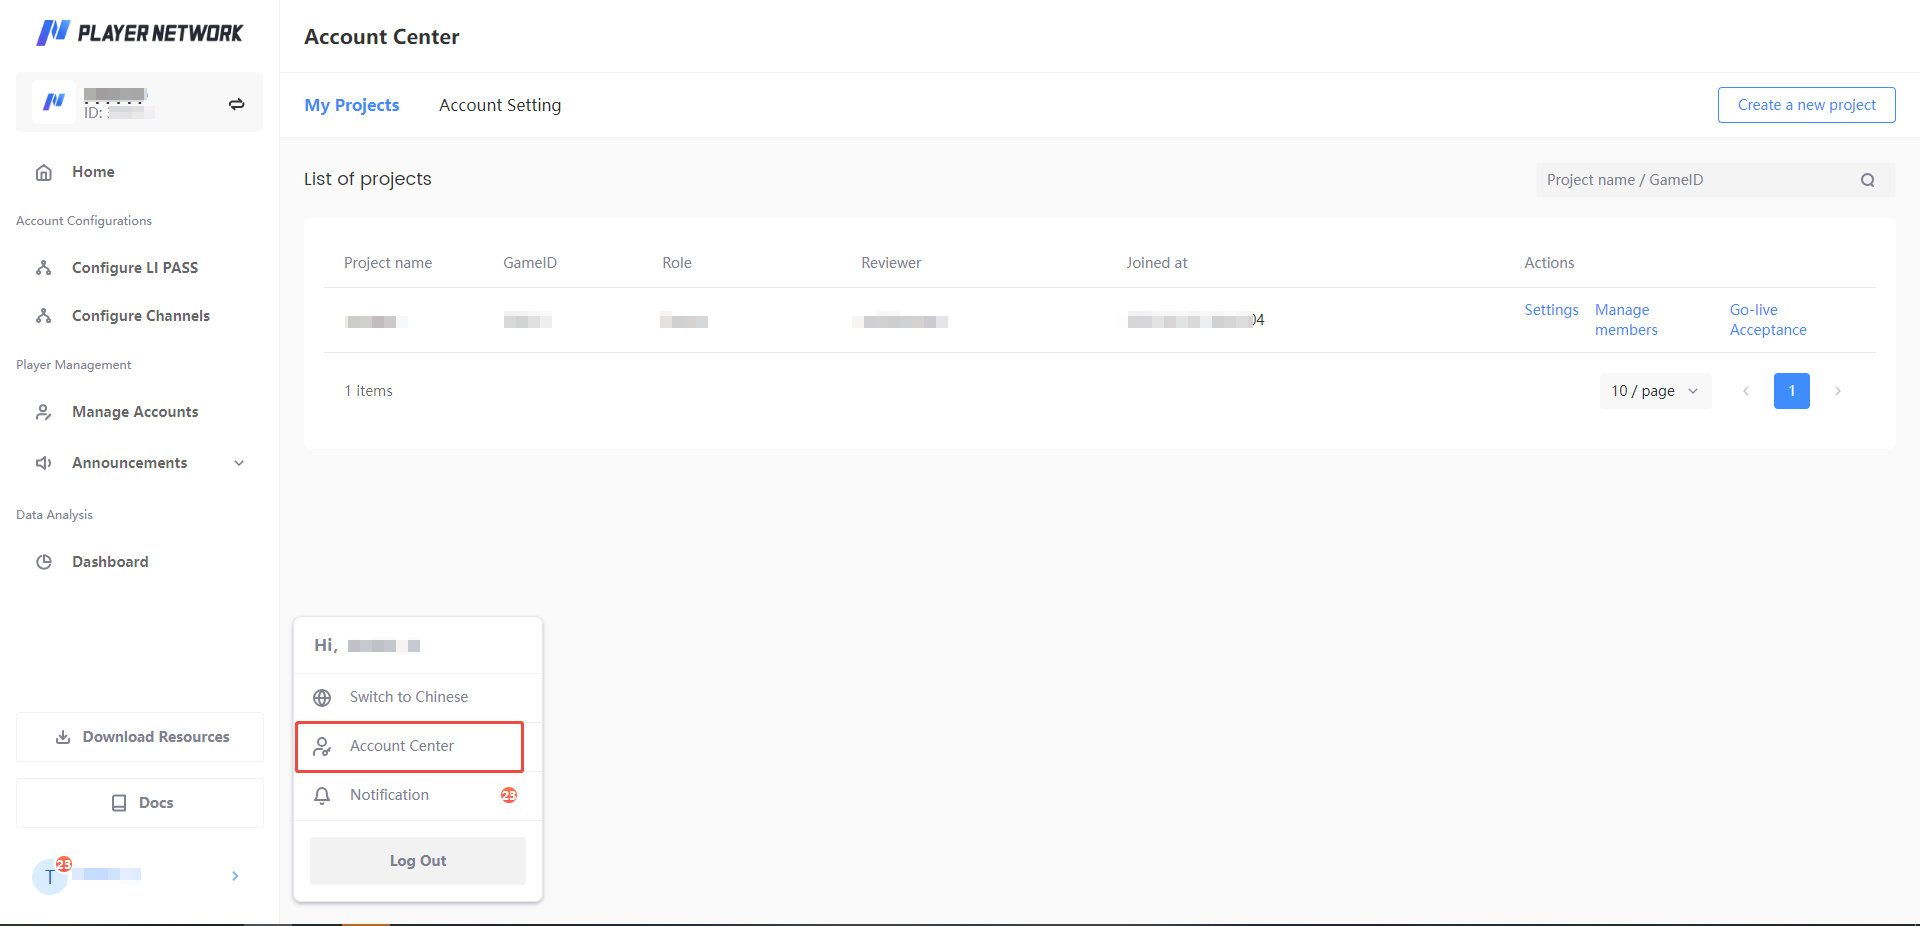Open the Go-live Acceptance link
1920x926 pixels.
pyautogui.click(x=1767, y=320)
